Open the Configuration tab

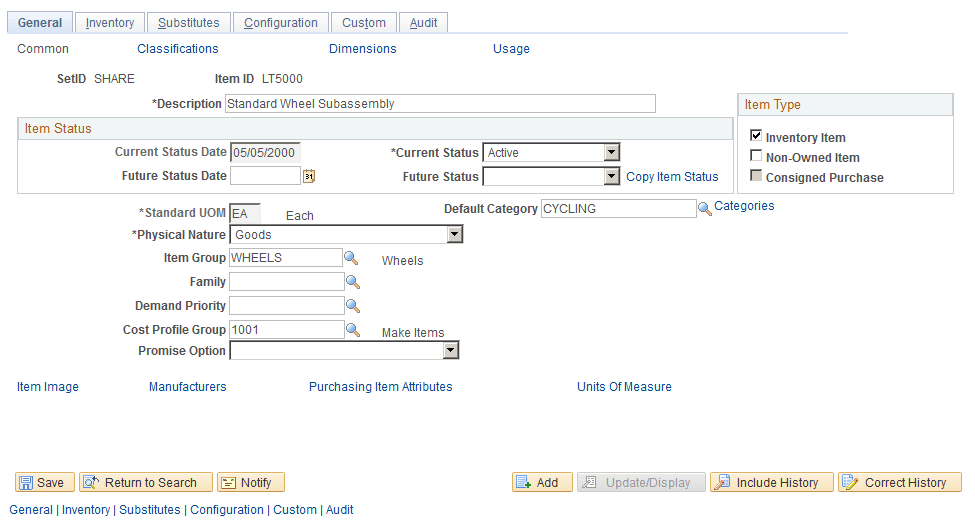pyautogui.click(x=280, y=22)
